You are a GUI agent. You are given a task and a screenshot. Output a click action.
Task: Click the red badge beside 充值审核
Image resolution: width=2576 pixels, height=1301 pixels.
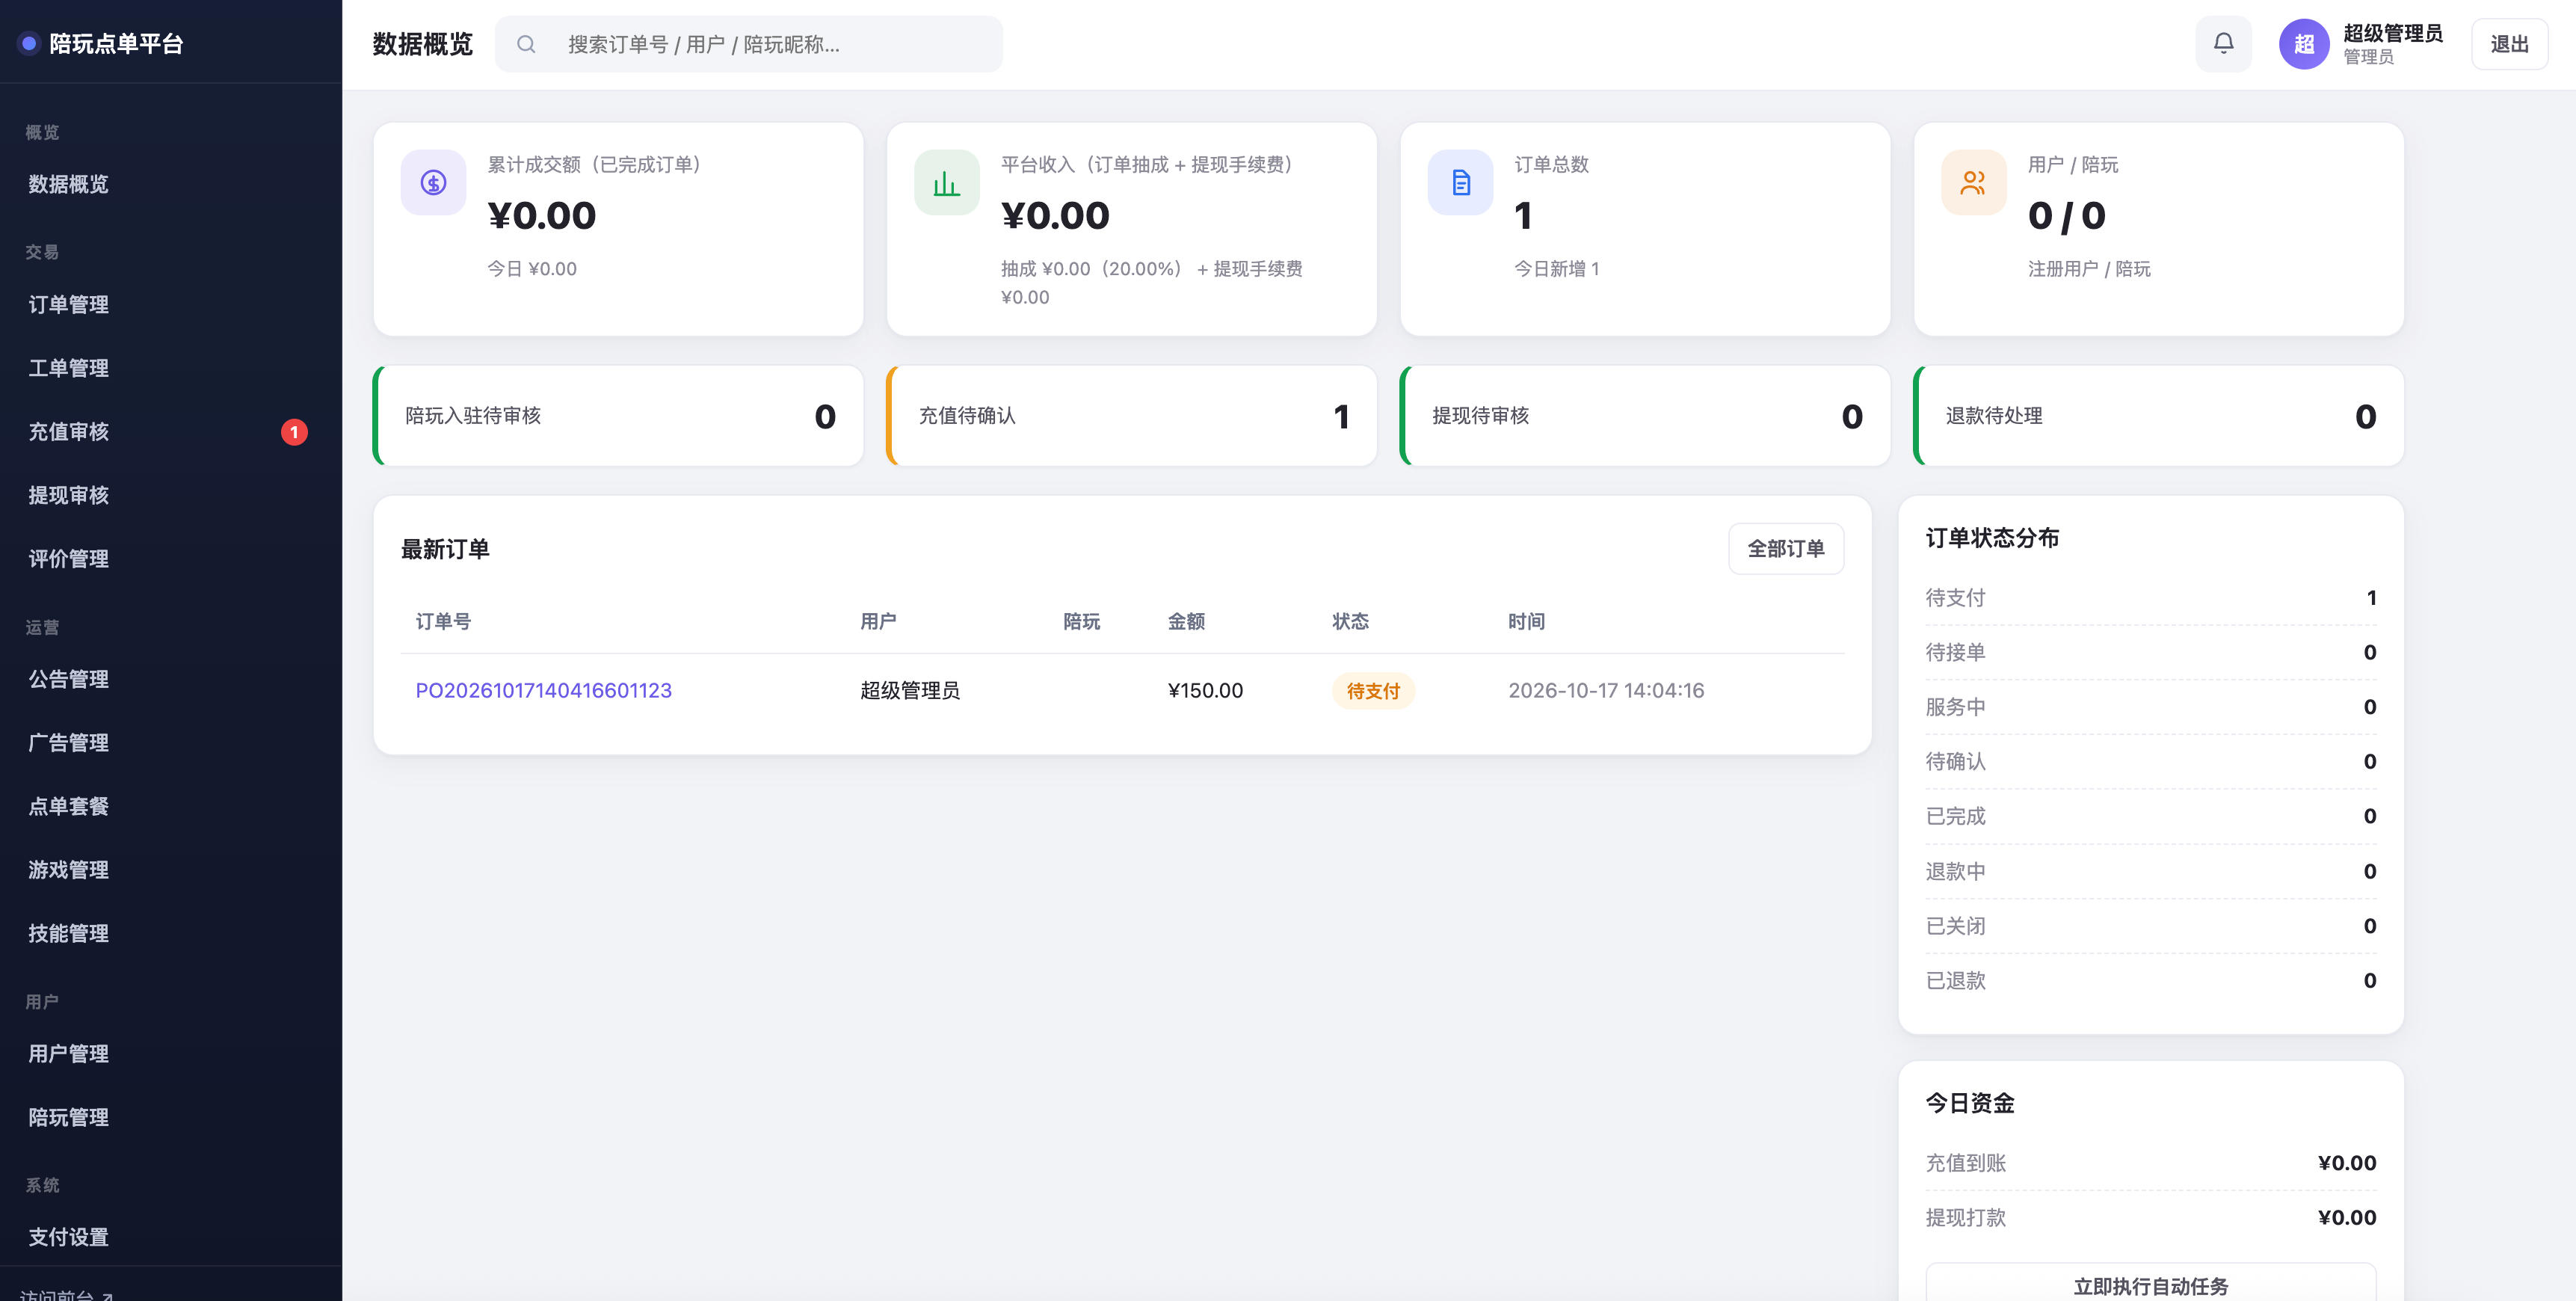294,432
